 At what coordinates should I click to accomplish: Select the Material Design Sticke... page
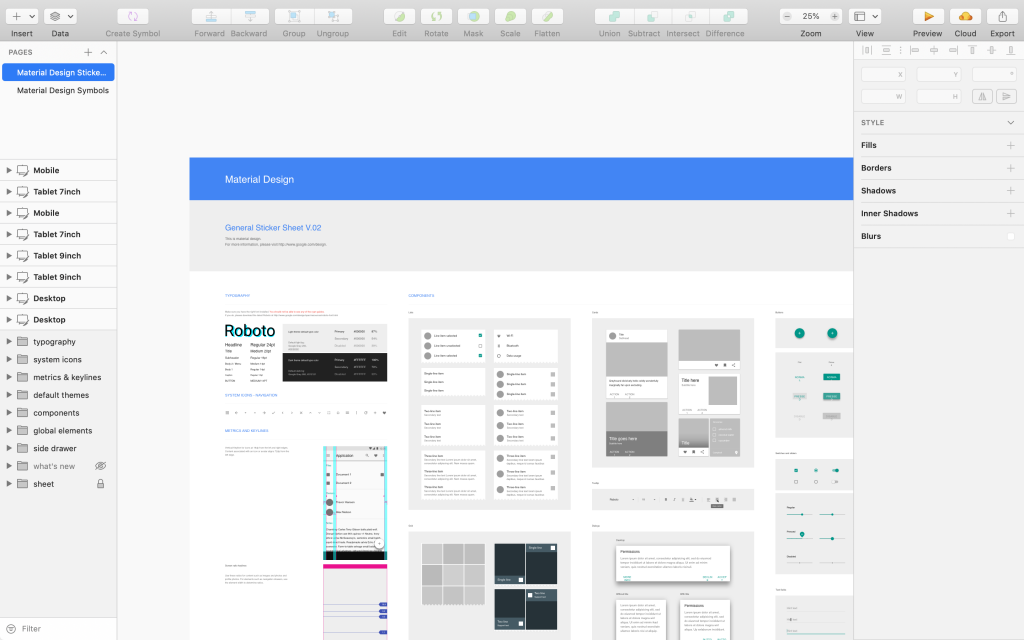pyautogui.click(x=58, y=72)
